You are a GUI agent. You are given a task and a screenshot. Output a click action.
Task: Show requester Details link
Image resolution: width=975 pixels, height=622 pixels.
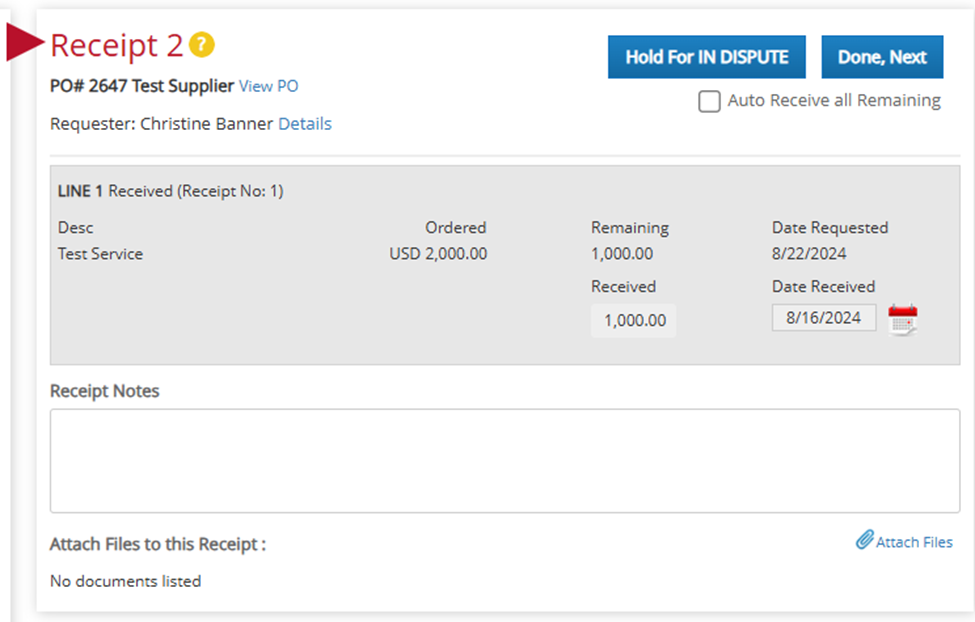pos(304,124)
